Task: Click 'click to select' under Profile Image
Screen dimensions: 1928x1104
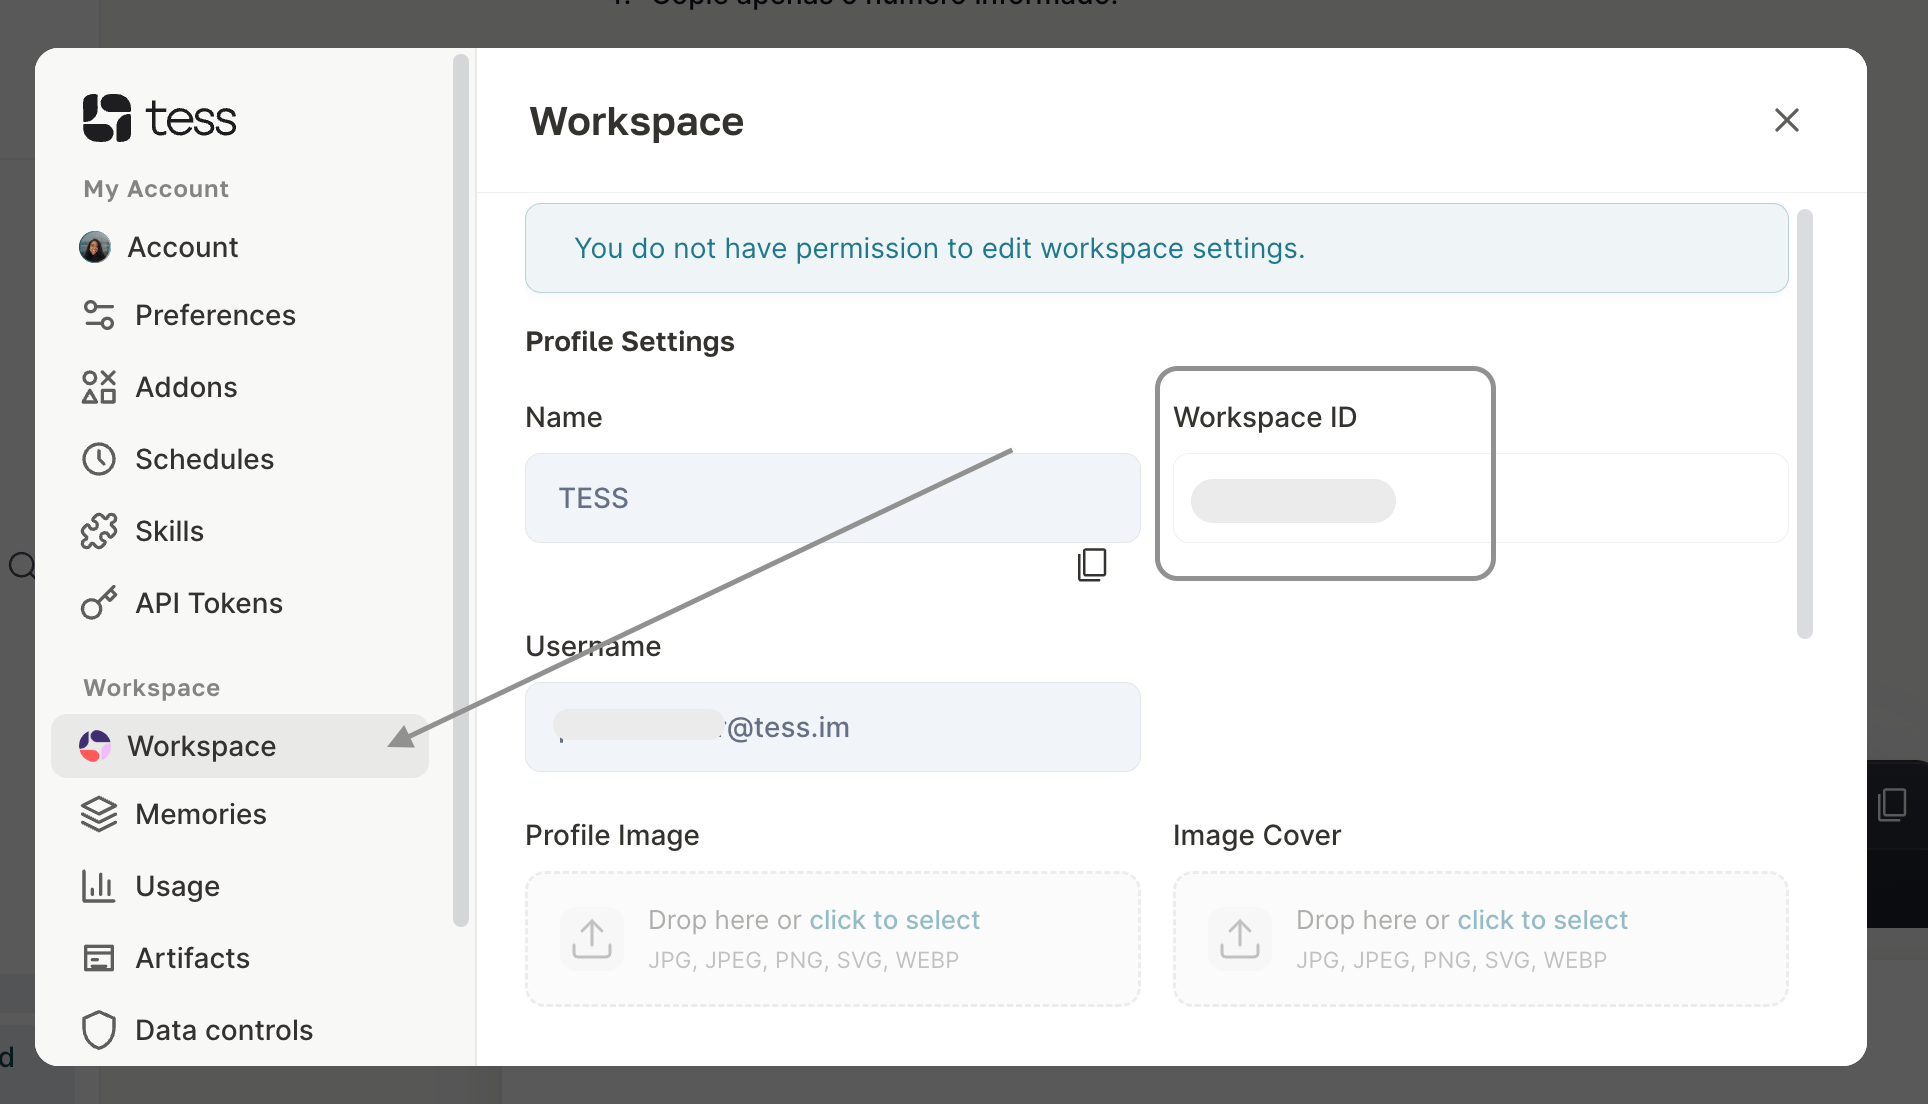Action: pos(895,920)
